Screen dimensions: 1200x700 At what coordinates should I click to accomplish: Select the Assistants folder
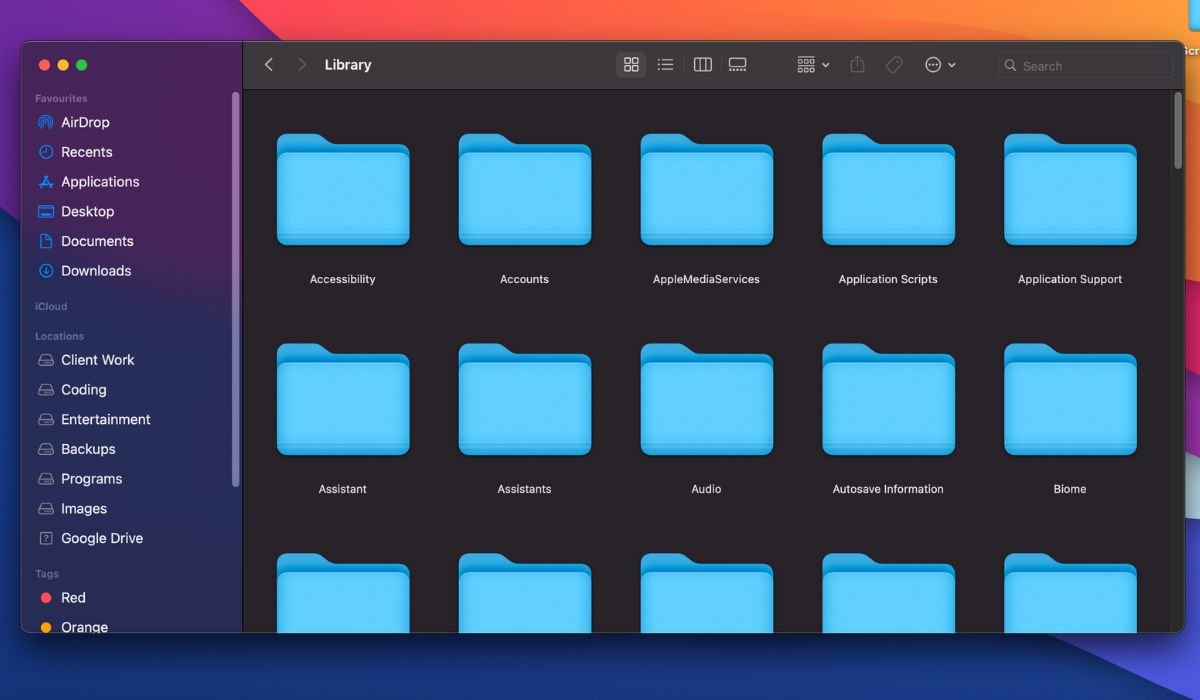pyautogui.click(x=525, y=400)
